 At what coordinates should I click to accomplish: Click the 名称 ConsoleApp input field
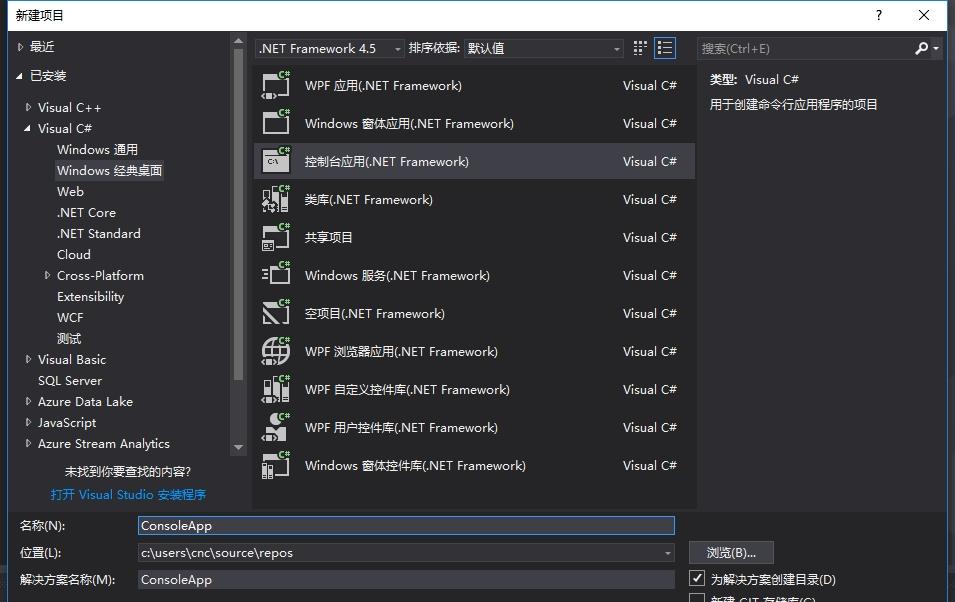406,525
